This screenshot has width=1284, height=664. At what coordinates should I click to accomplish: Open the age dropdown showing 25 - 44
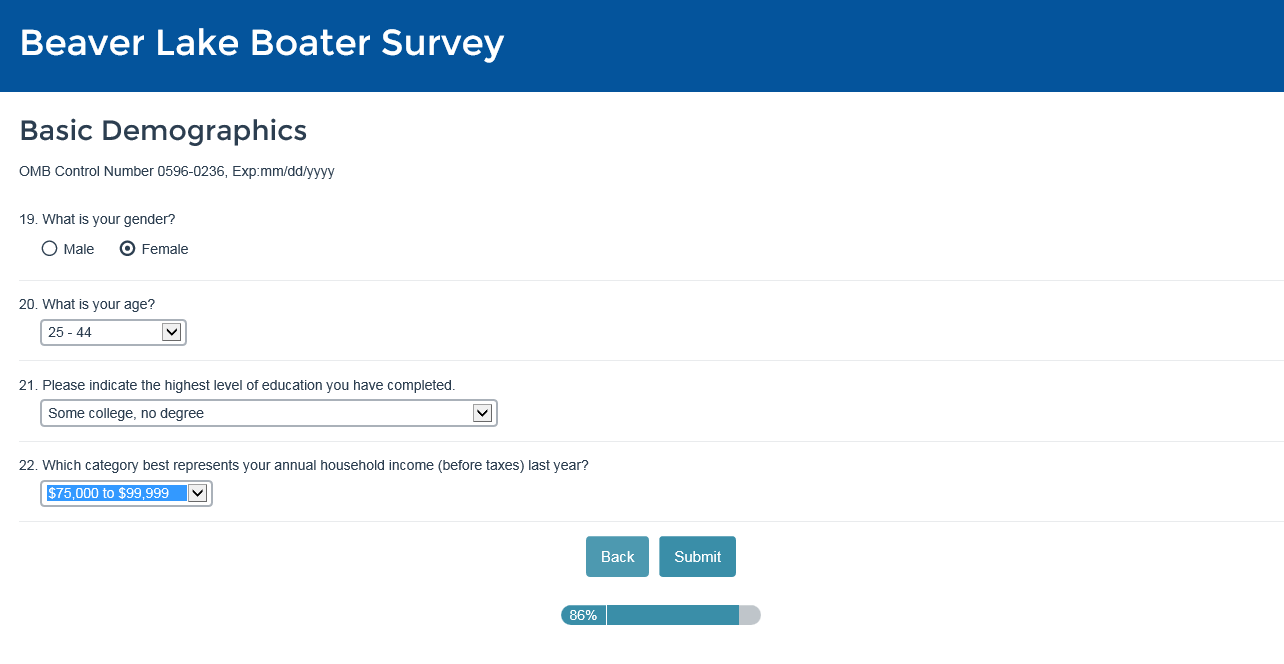[x=102, y=332]
